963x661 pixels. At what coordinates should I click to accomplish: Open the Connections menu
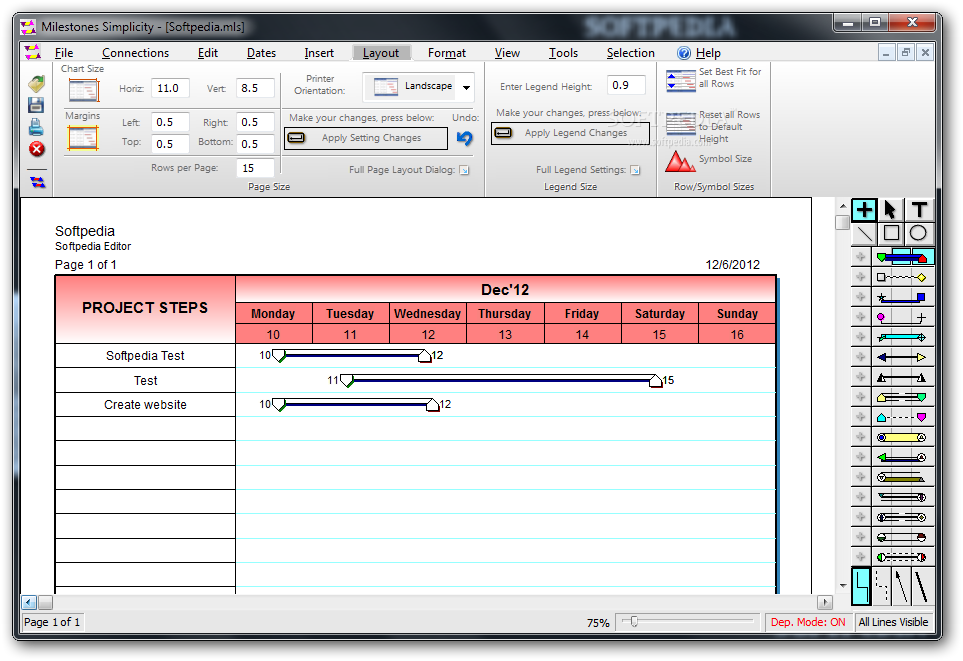[x=135, y=53]
